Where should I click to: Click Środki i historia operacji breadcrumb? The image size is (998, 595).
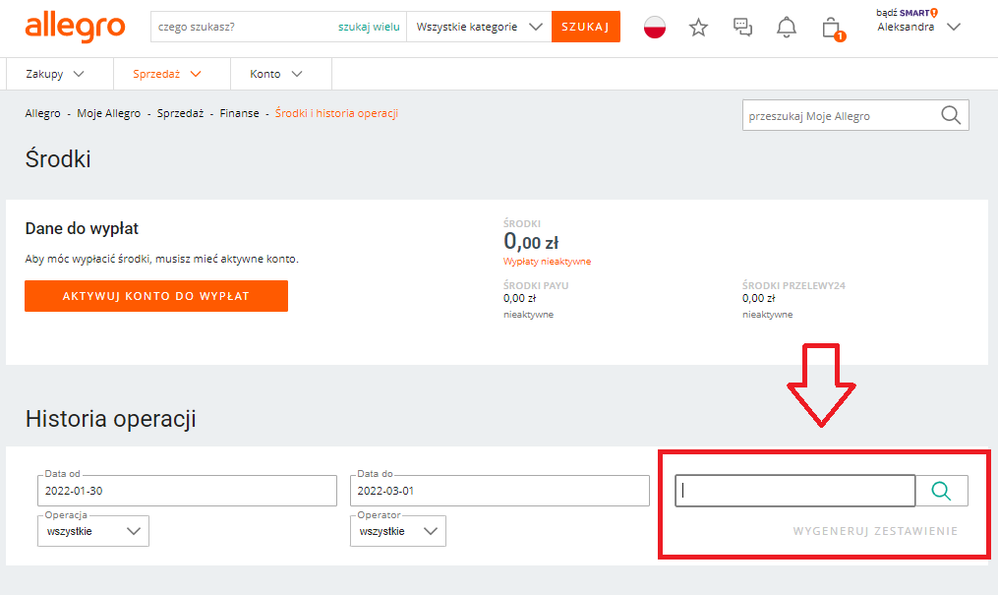pos(337,113)
